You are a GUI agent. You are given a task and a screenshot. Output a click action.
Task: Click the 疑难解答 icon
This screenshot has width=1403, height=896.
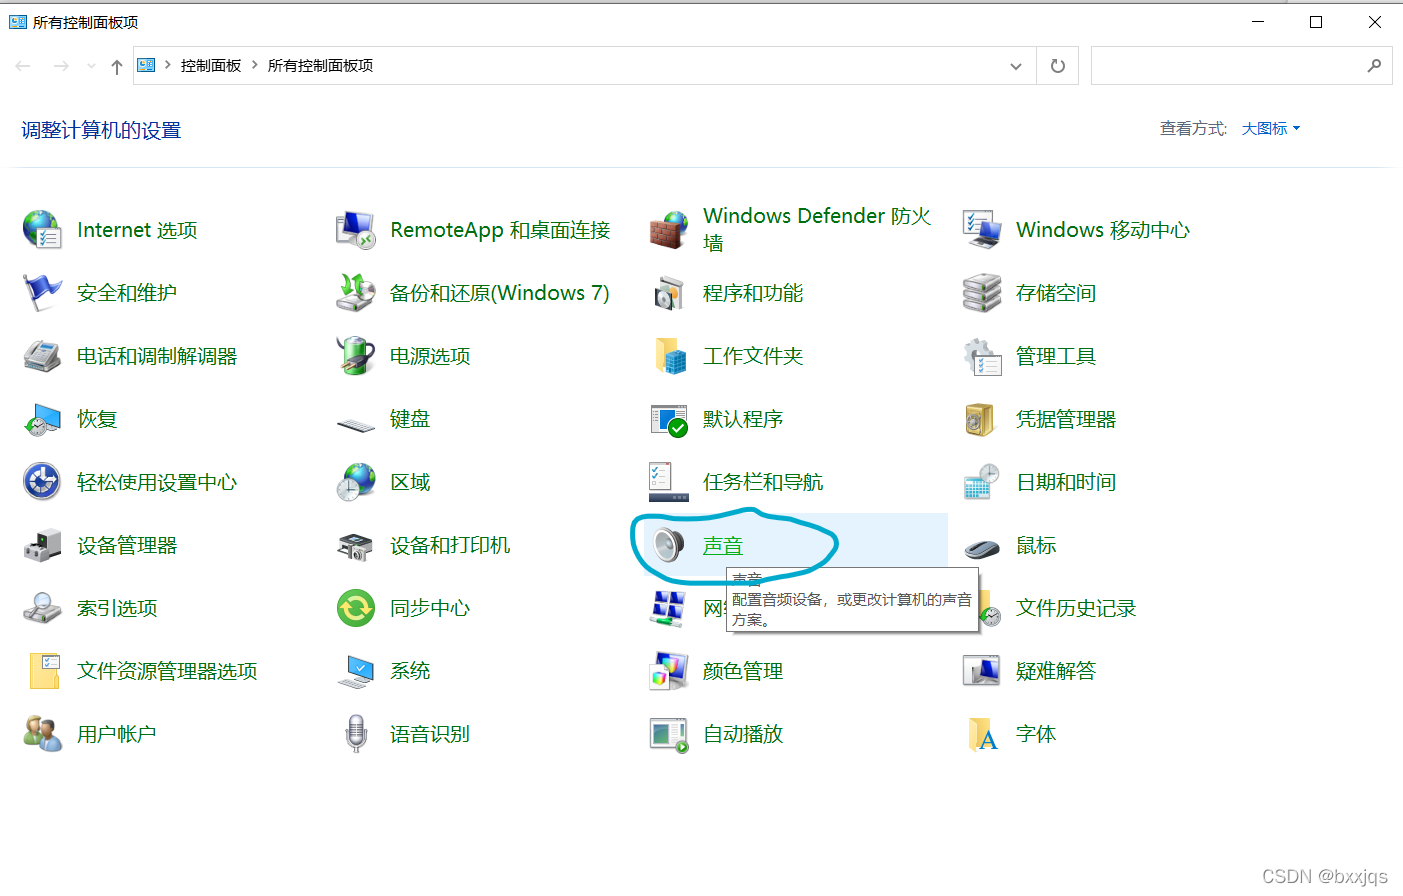click(x=982, y=671)
